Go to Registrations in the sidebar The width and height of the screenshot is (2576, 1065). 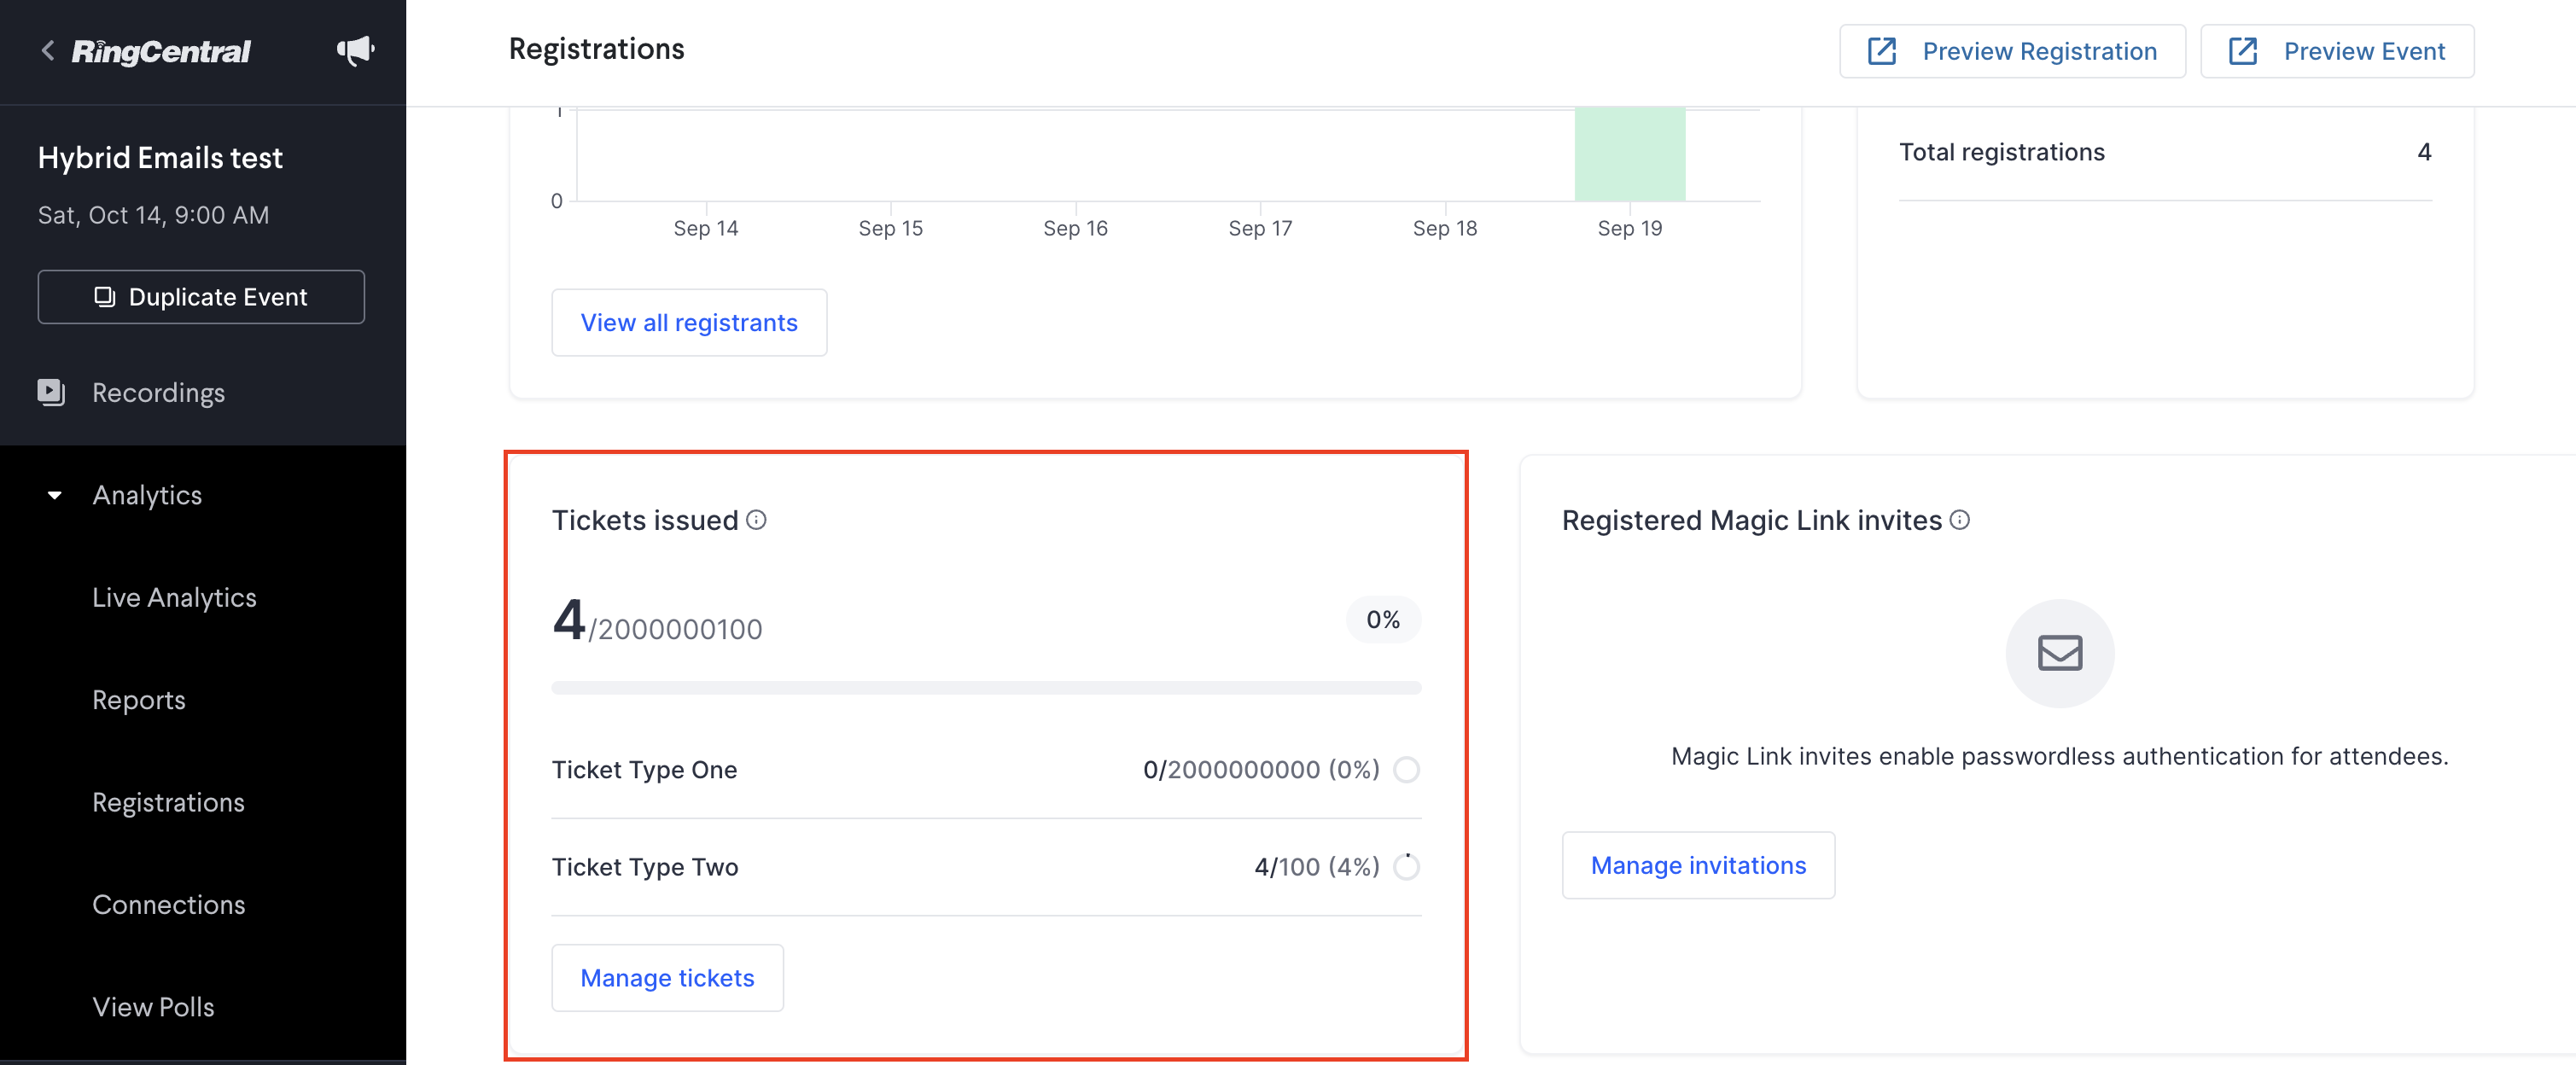pyautogui.click(x=168, y=802)
